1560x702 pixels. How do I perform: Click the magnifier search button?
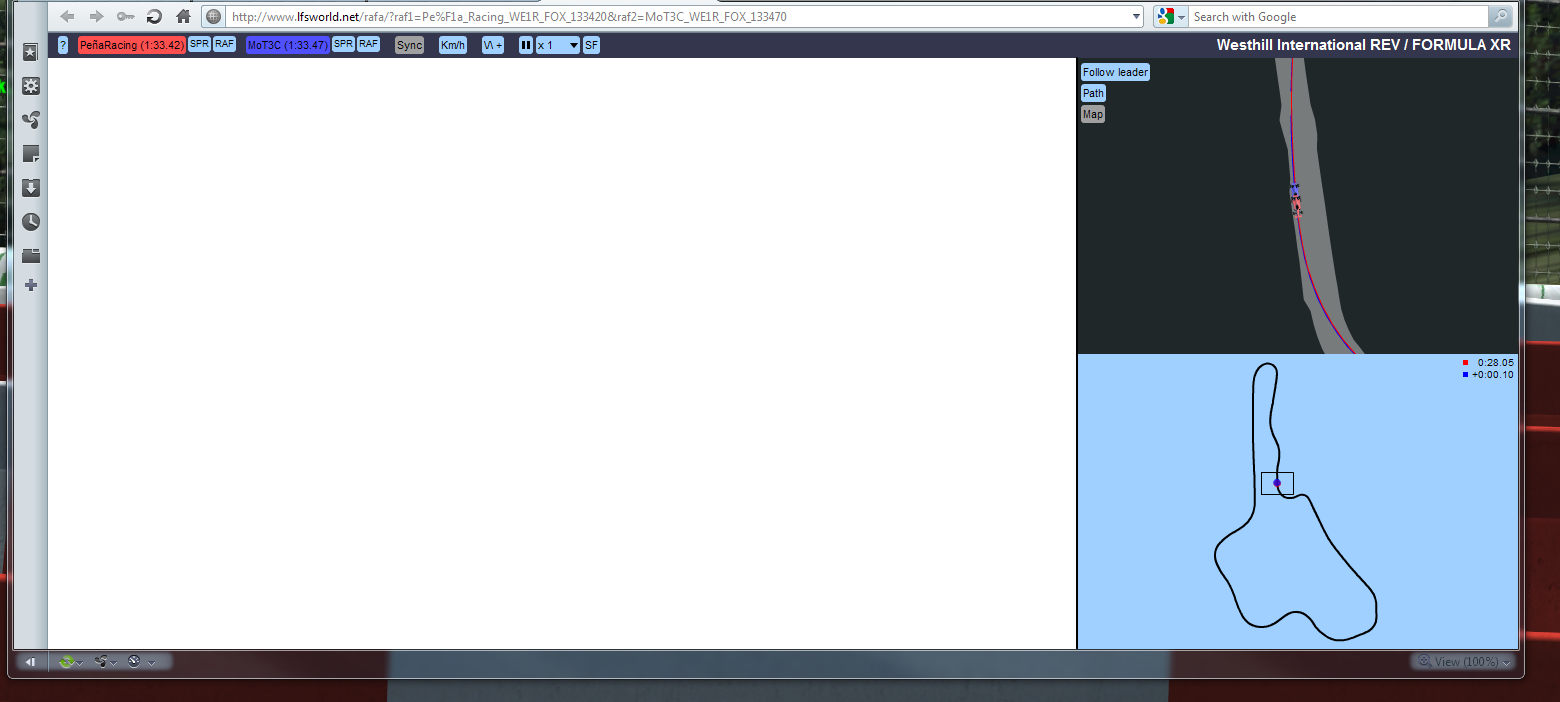[1500, 16]
